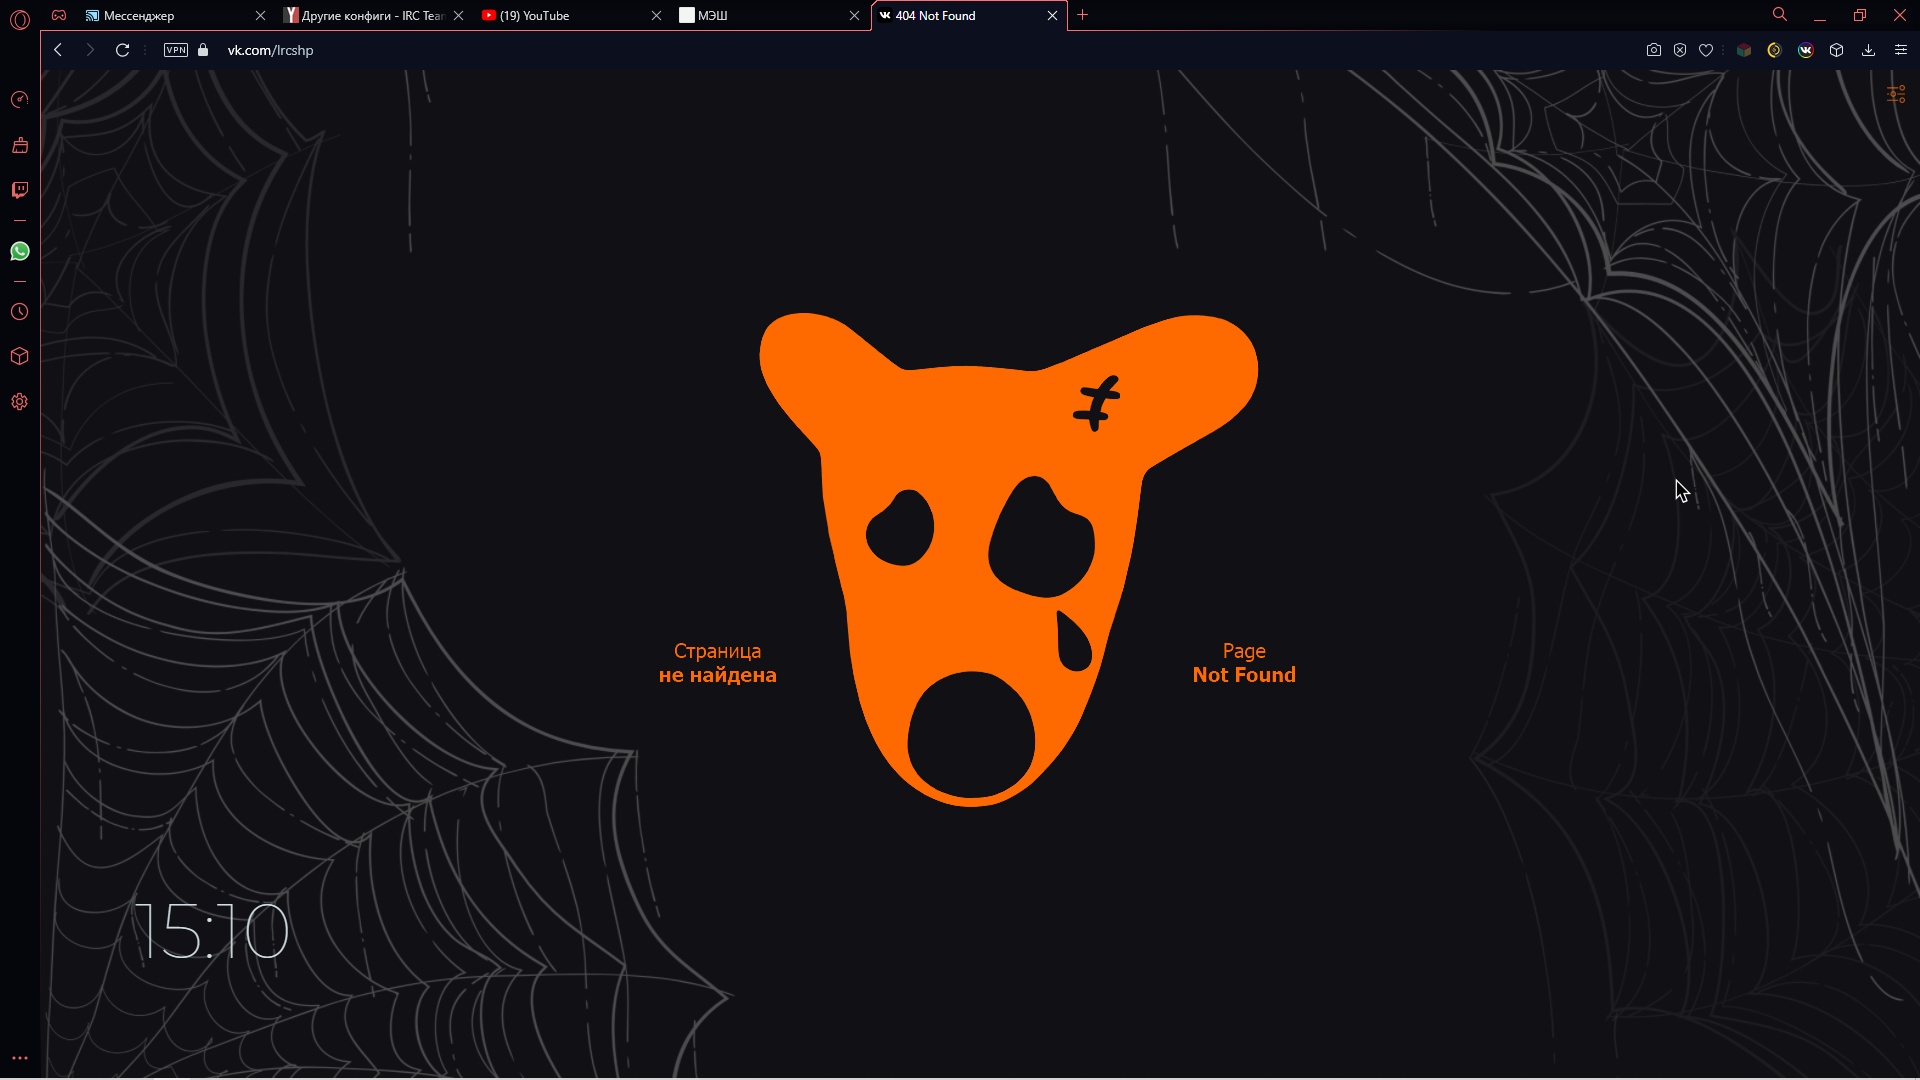Open the yellow circle extension

(x=1775, y=50)
